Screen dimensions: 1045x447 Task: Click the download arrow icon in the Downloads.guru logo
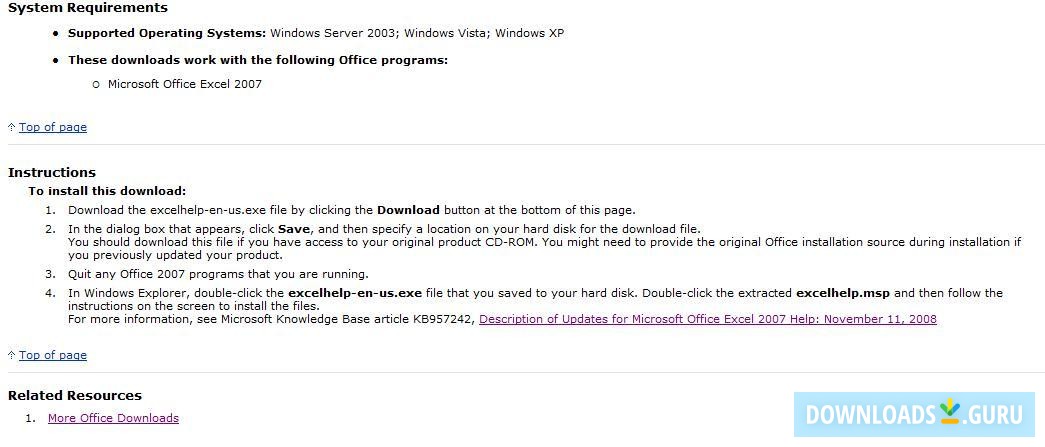949,412
